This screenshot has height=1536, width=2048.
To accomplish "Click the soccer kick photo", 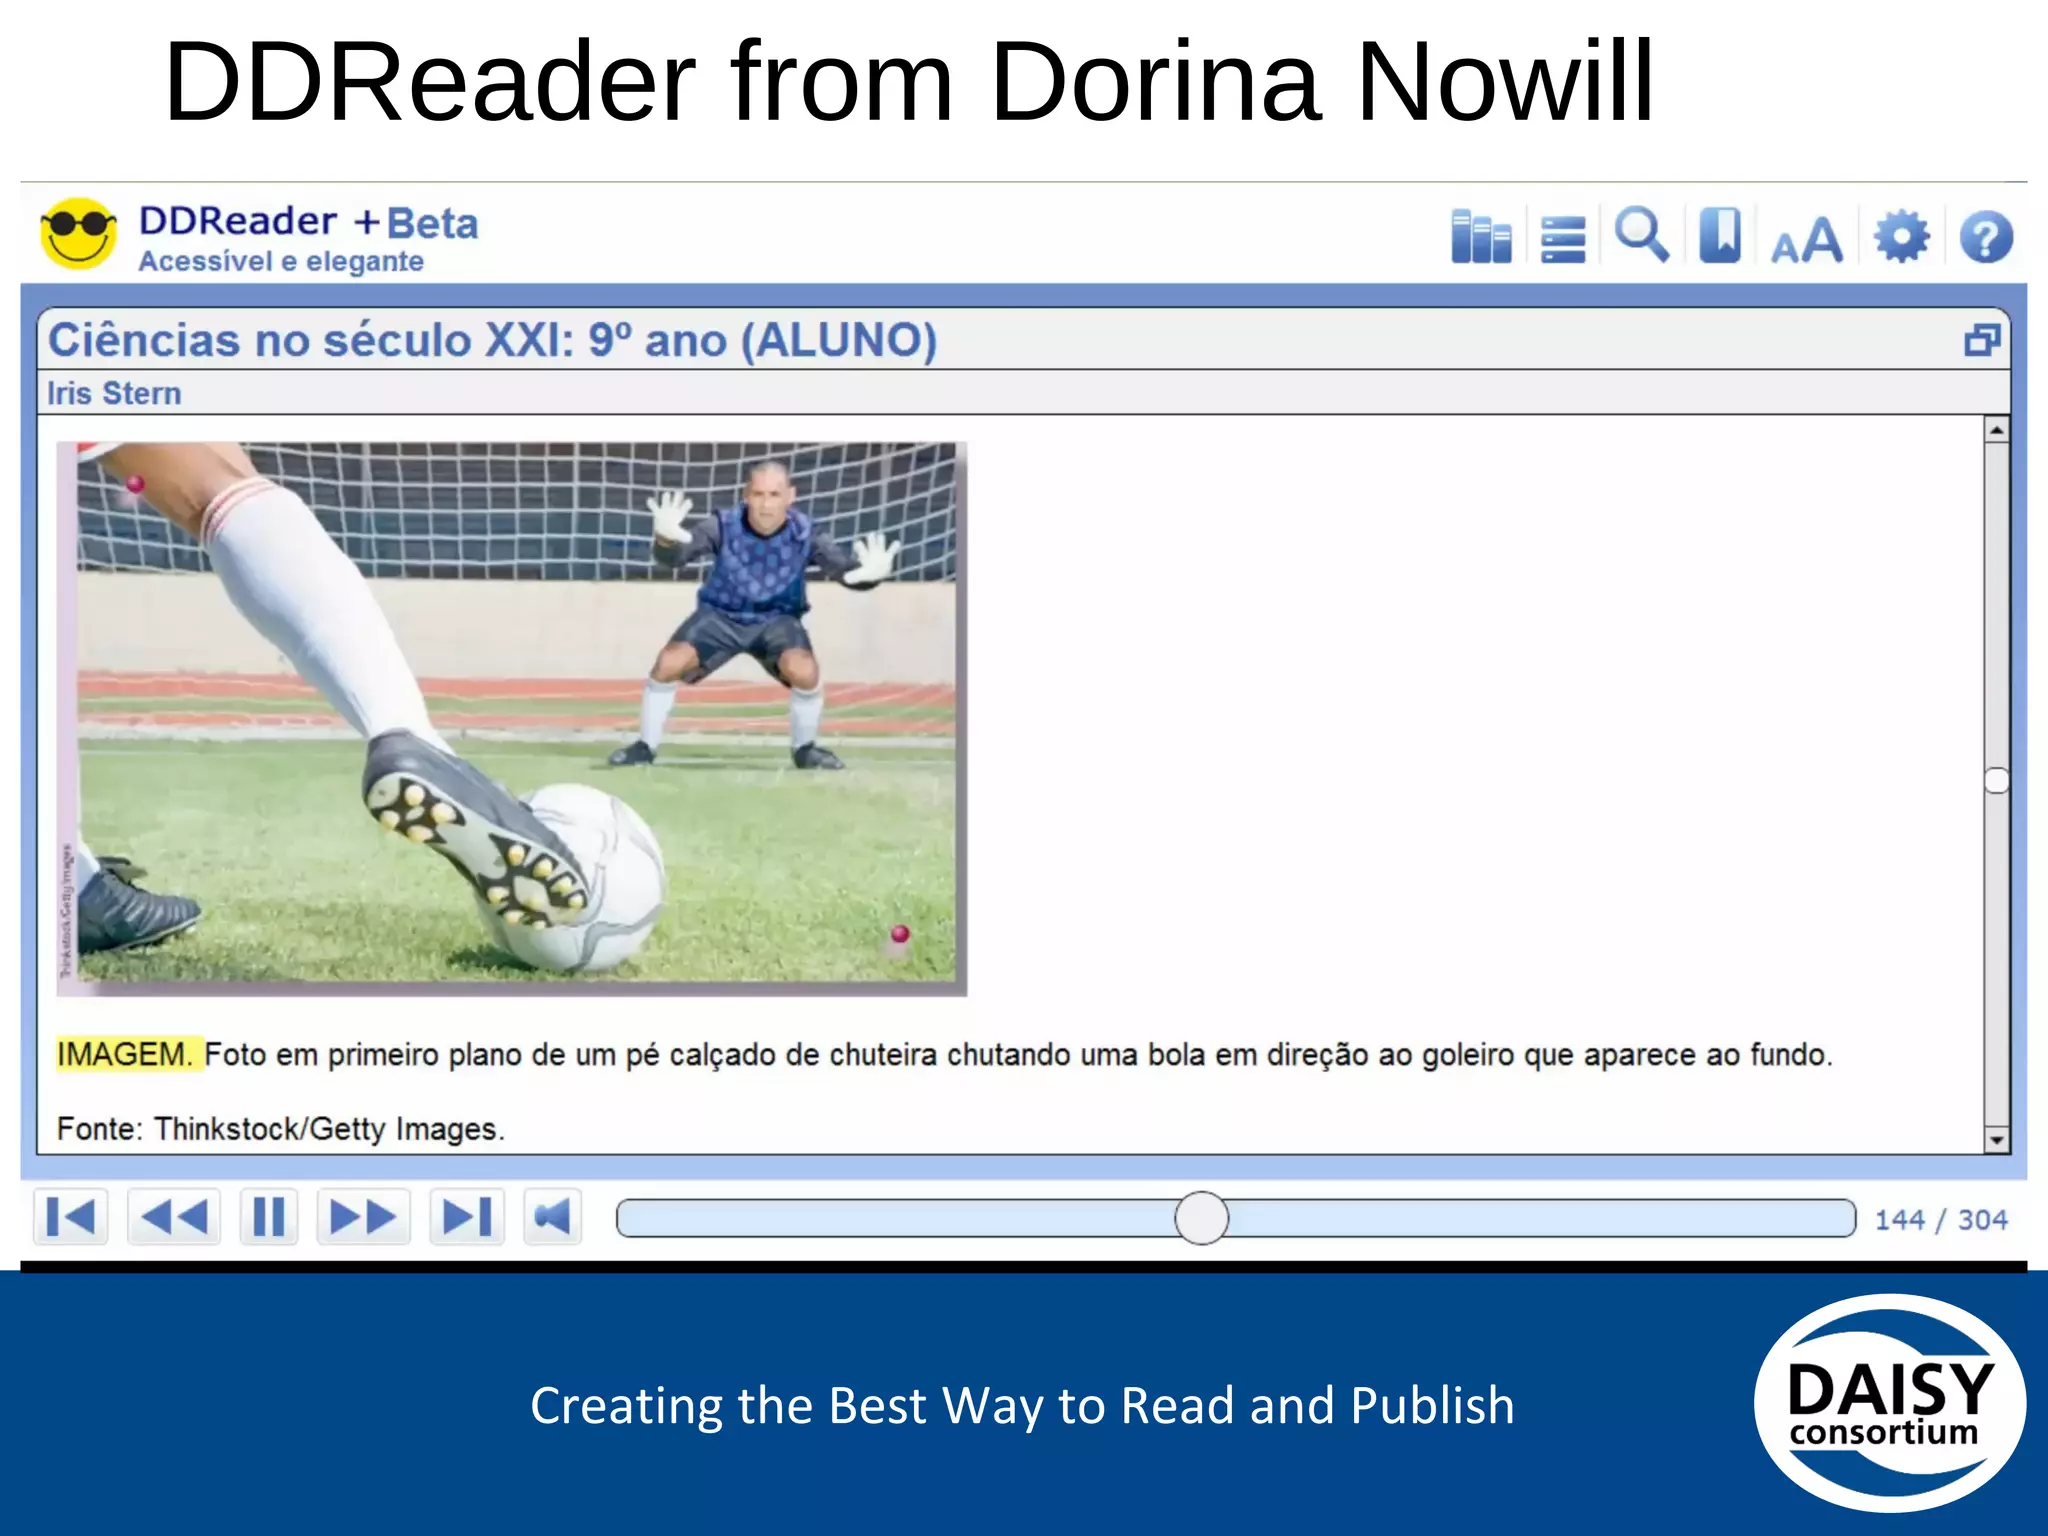I will pyautogui.click(x=512, y=718).
